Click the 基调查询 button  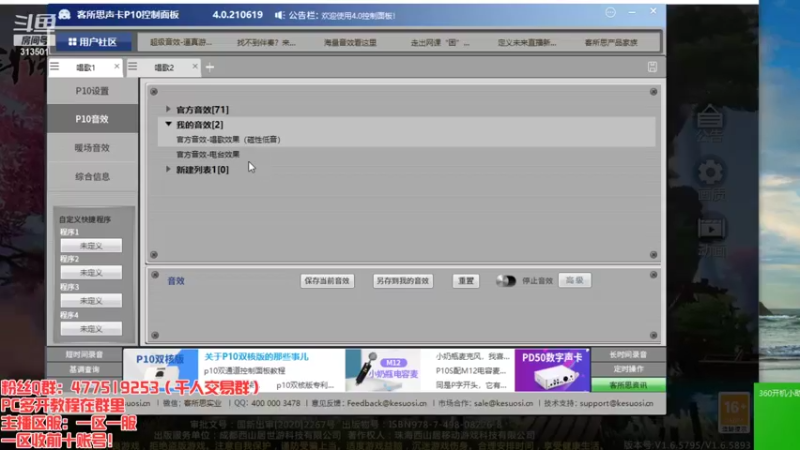tap(85, 369)
